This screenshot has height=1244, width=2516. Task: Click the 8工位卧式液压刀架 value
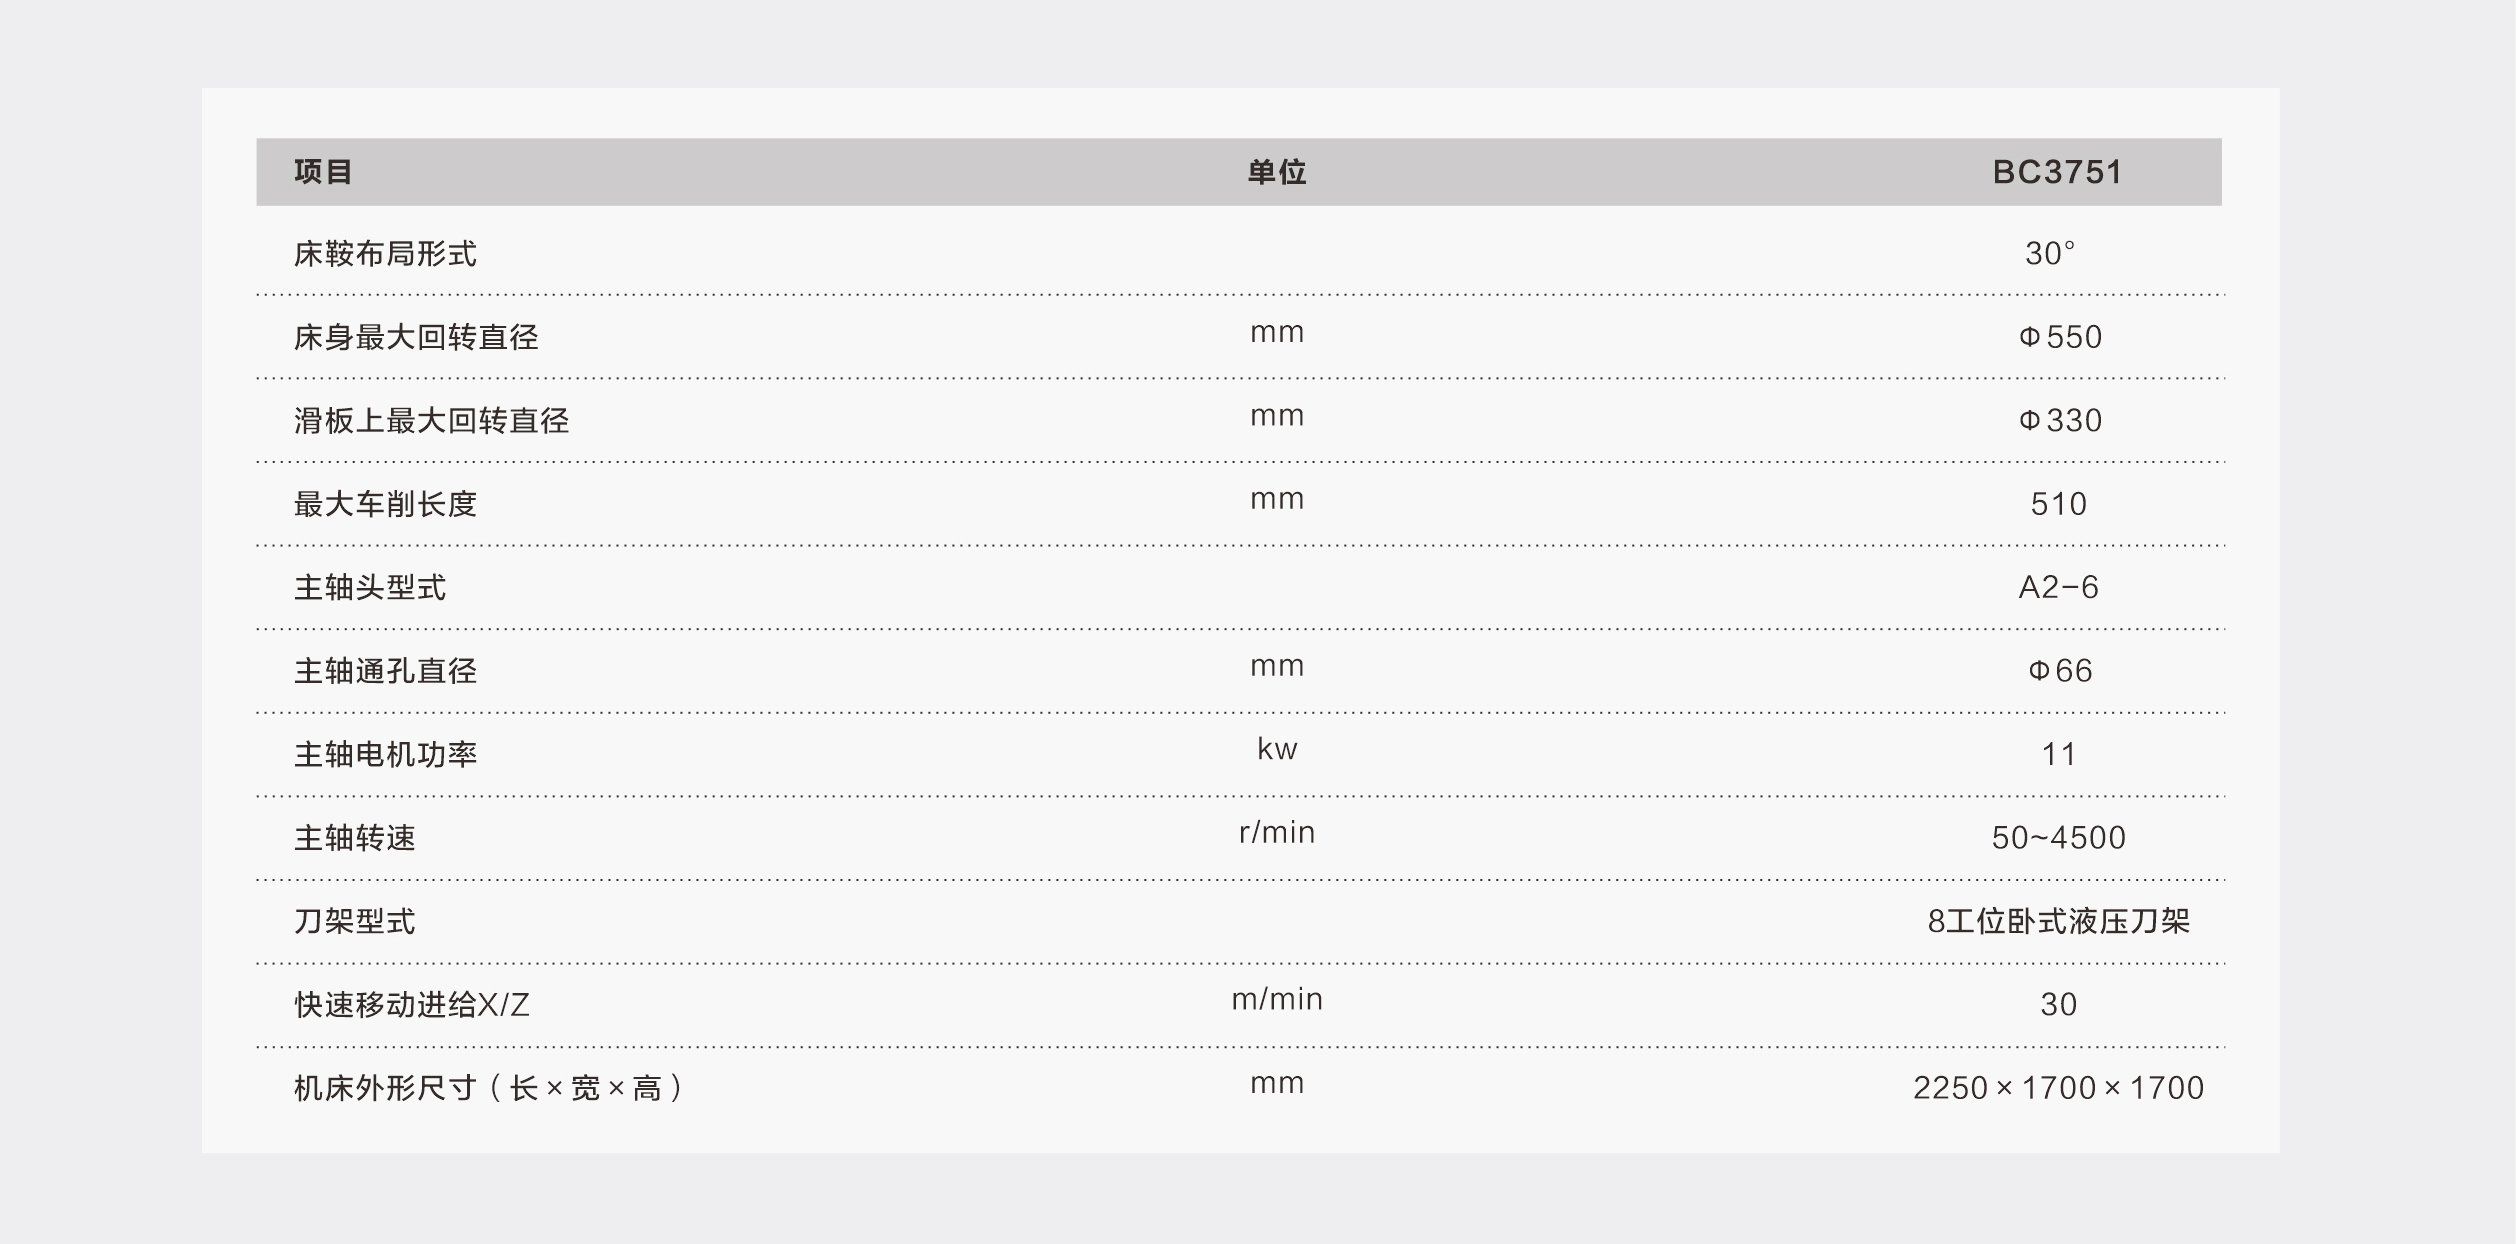pos(2058,921)
